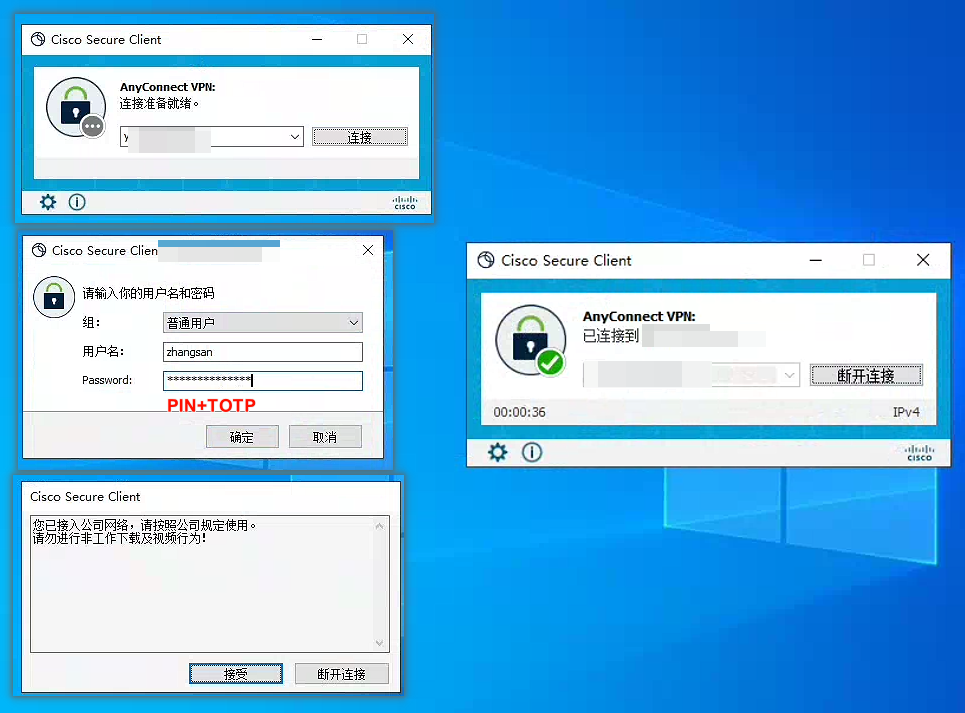
Task: Close the connected Cisco Secure Client window
Action: (x=923, y=260)
